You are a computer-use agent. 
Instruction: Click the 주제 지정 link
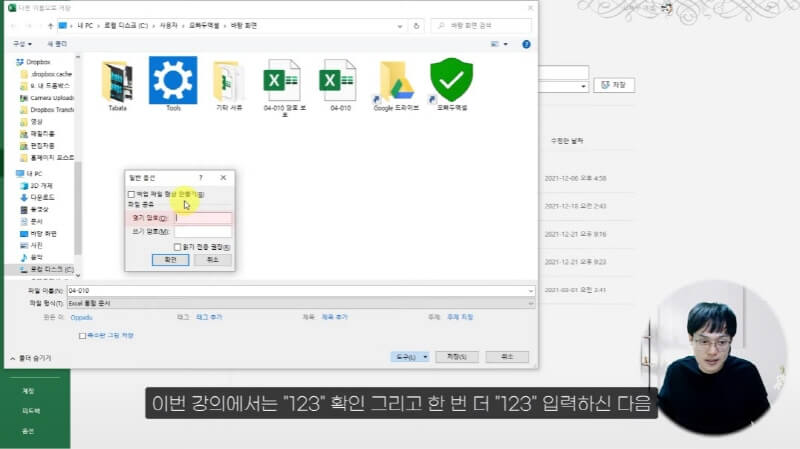[x=460, y=317]
